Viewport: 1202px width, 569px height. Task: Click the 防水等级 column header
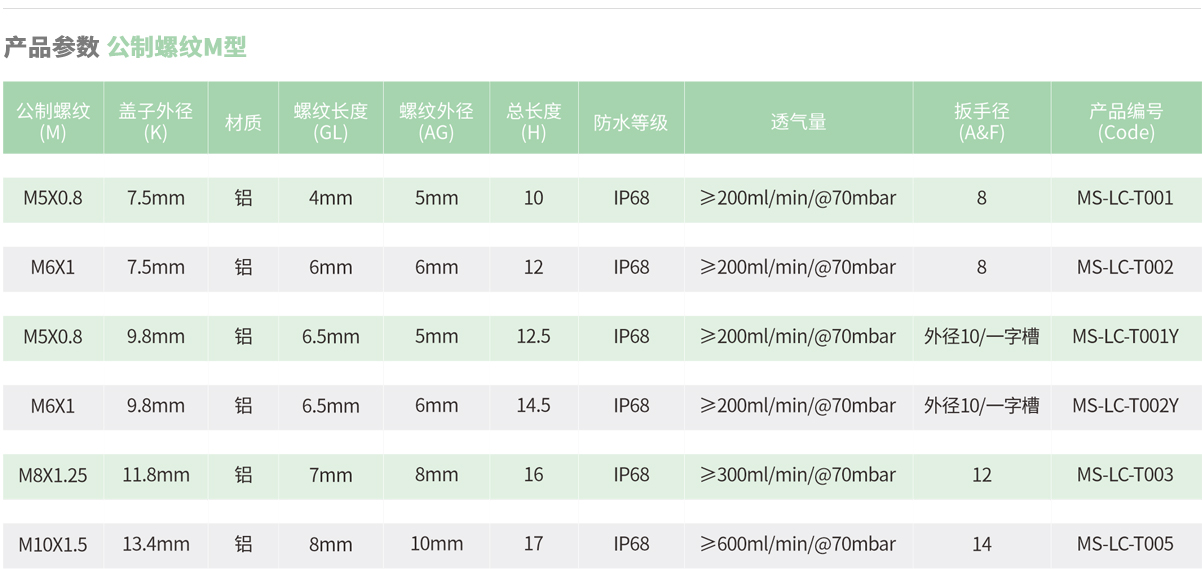630,122
